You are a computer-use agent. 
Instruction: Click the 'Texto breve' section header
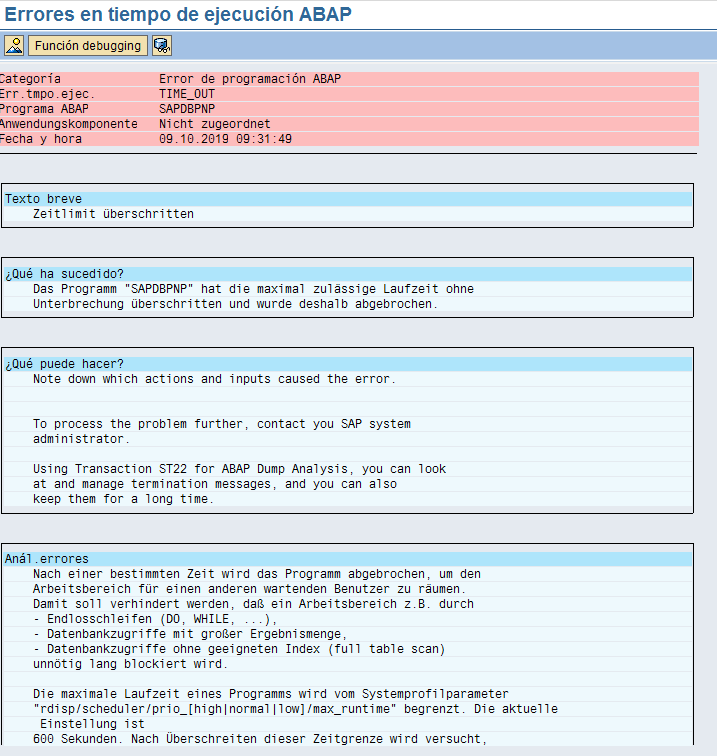tap(348, 199)
